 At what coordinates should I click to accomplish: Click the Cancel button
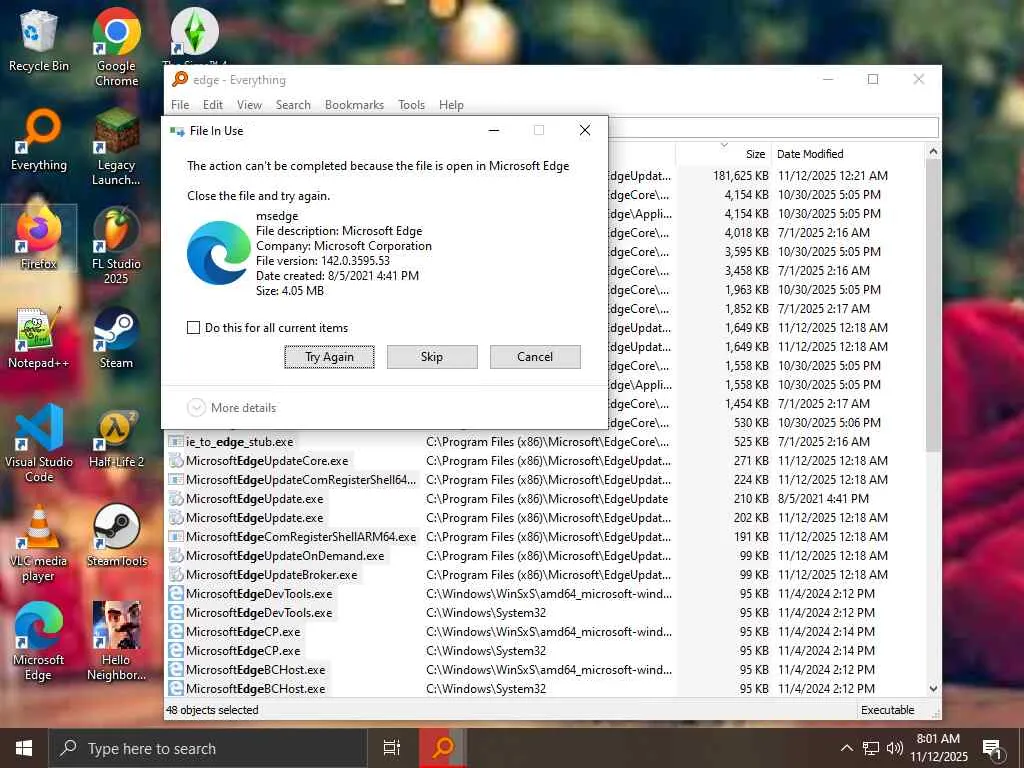point(535,357)
